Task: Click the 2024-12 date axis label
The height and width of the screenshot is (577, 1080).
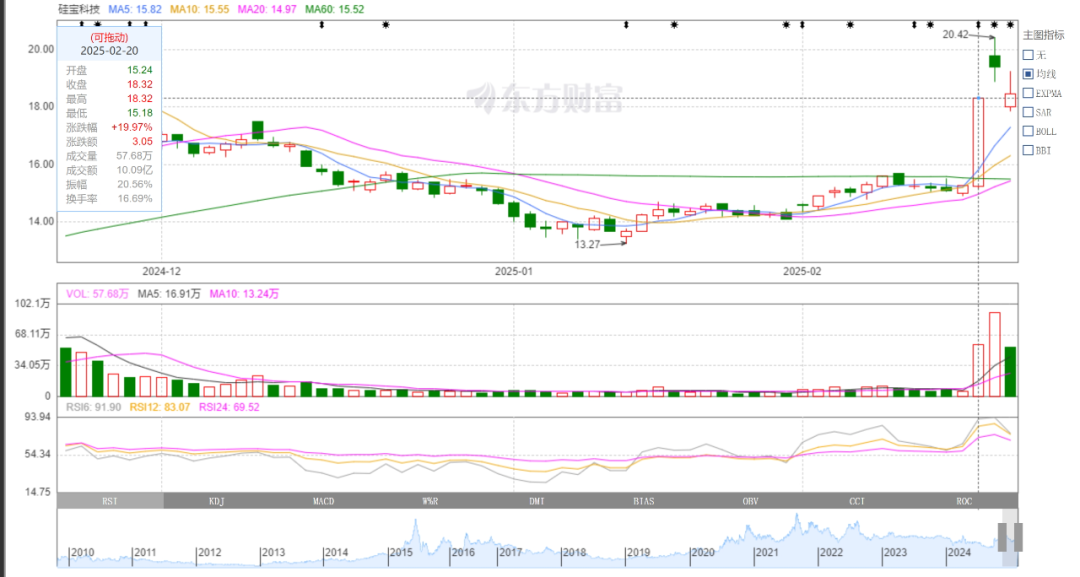Action: (x=162, y=271)
